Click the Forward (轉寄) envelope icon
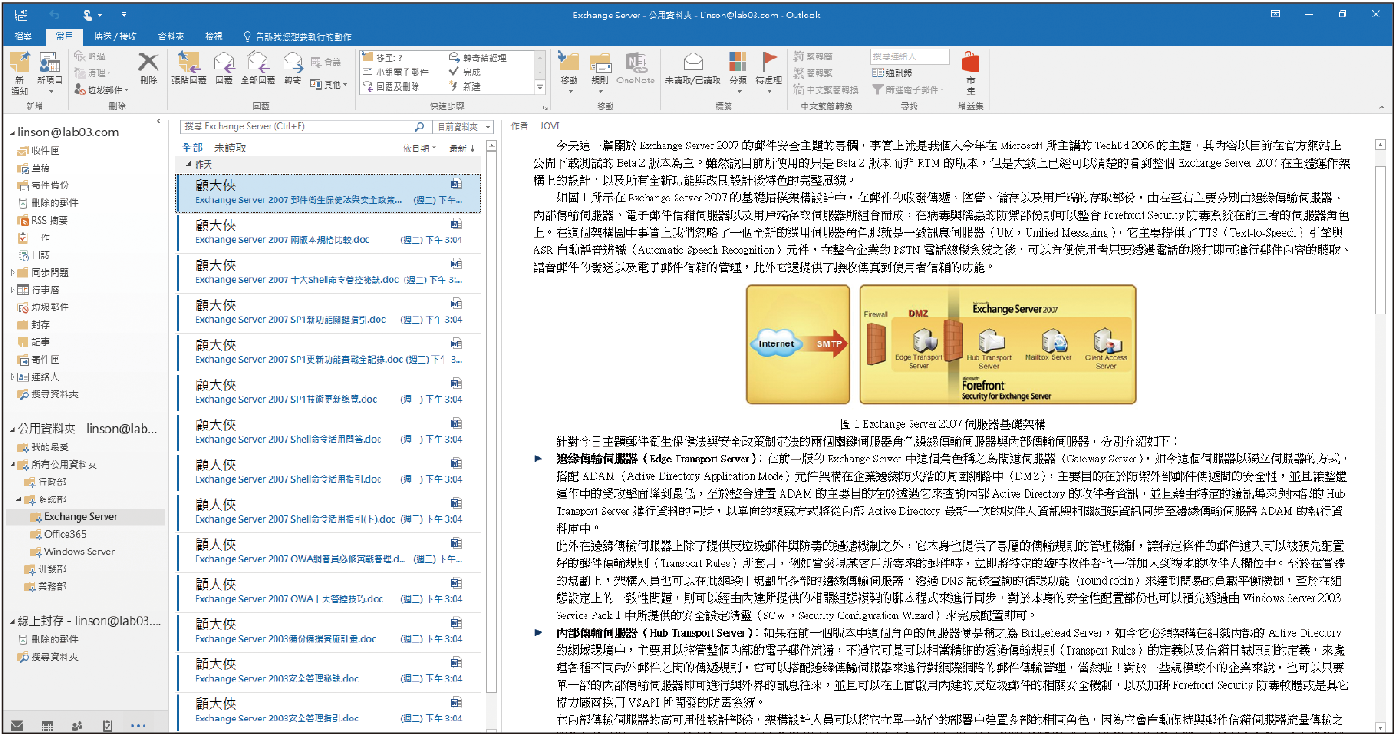 coord(292,64)
